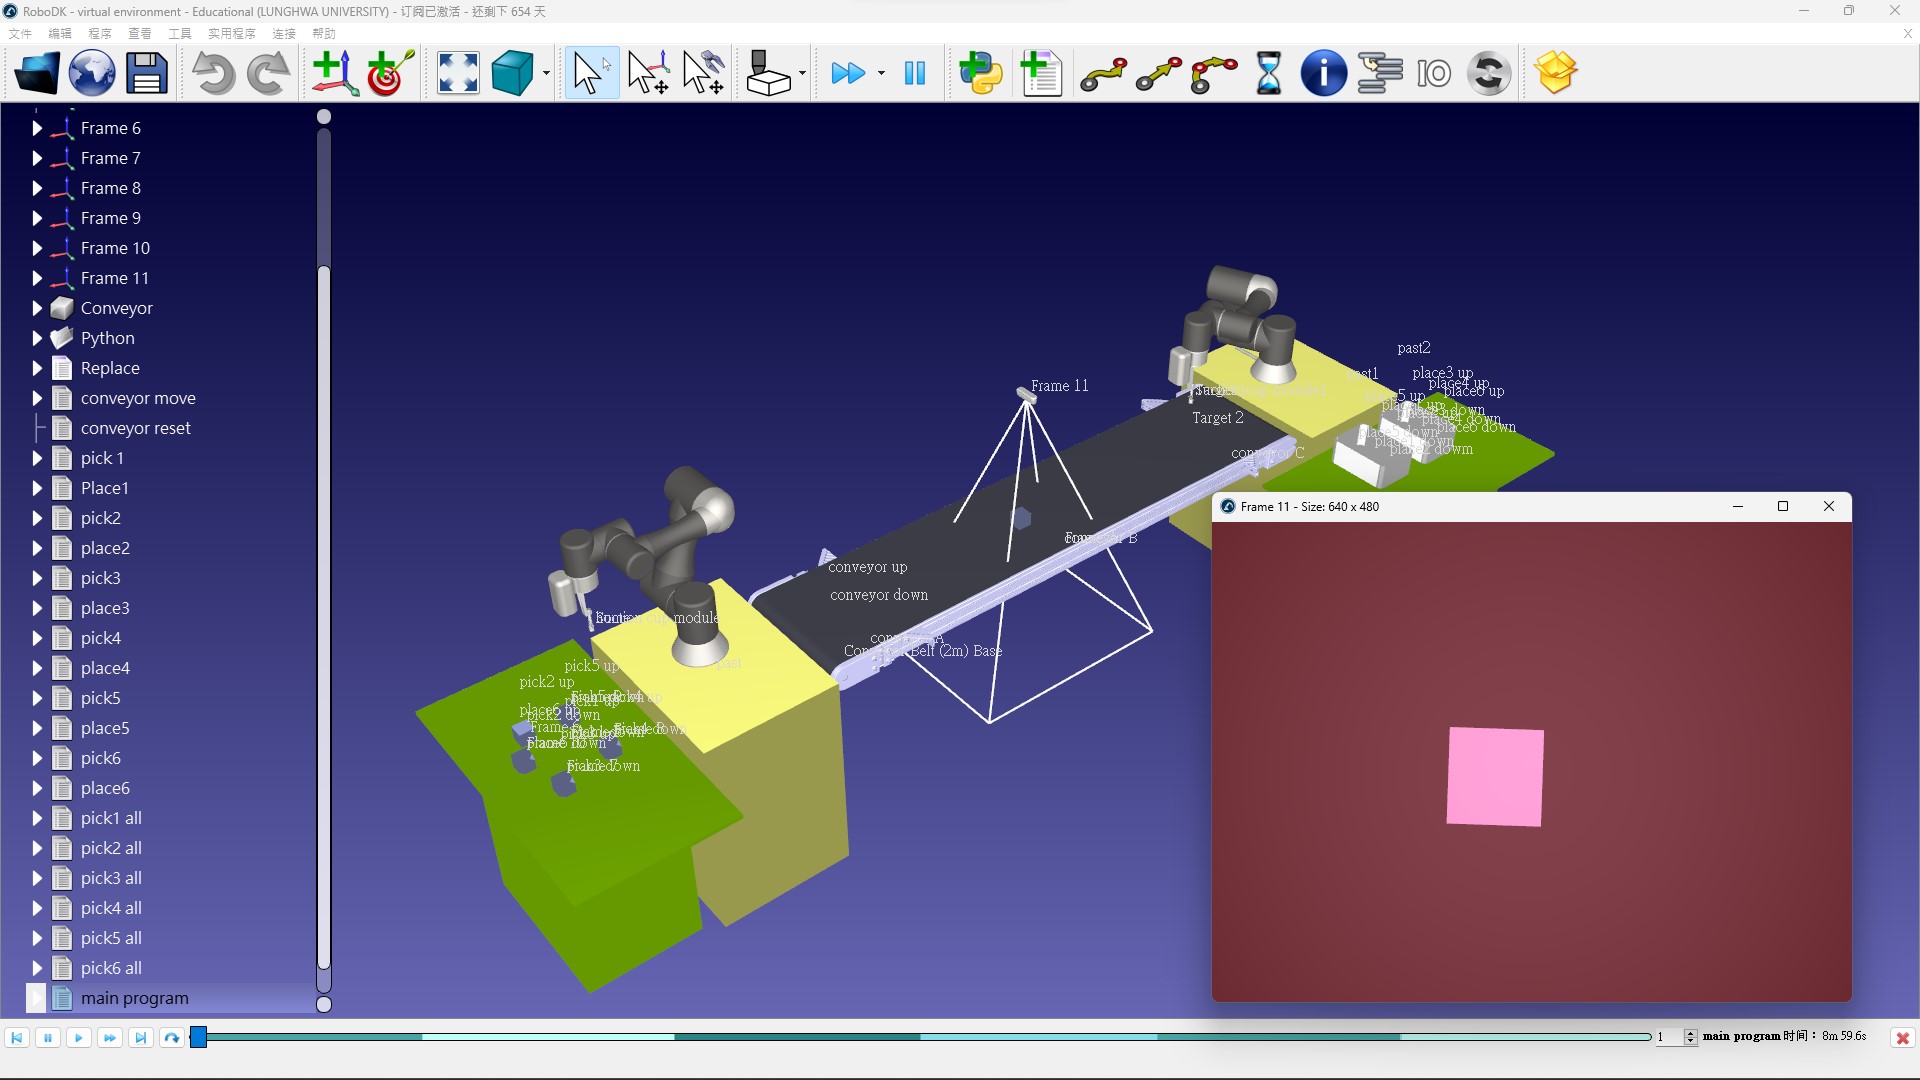Select the conveyor reset program
The height and width of the screenshot is (1080, 1920).
click(135, 428)
